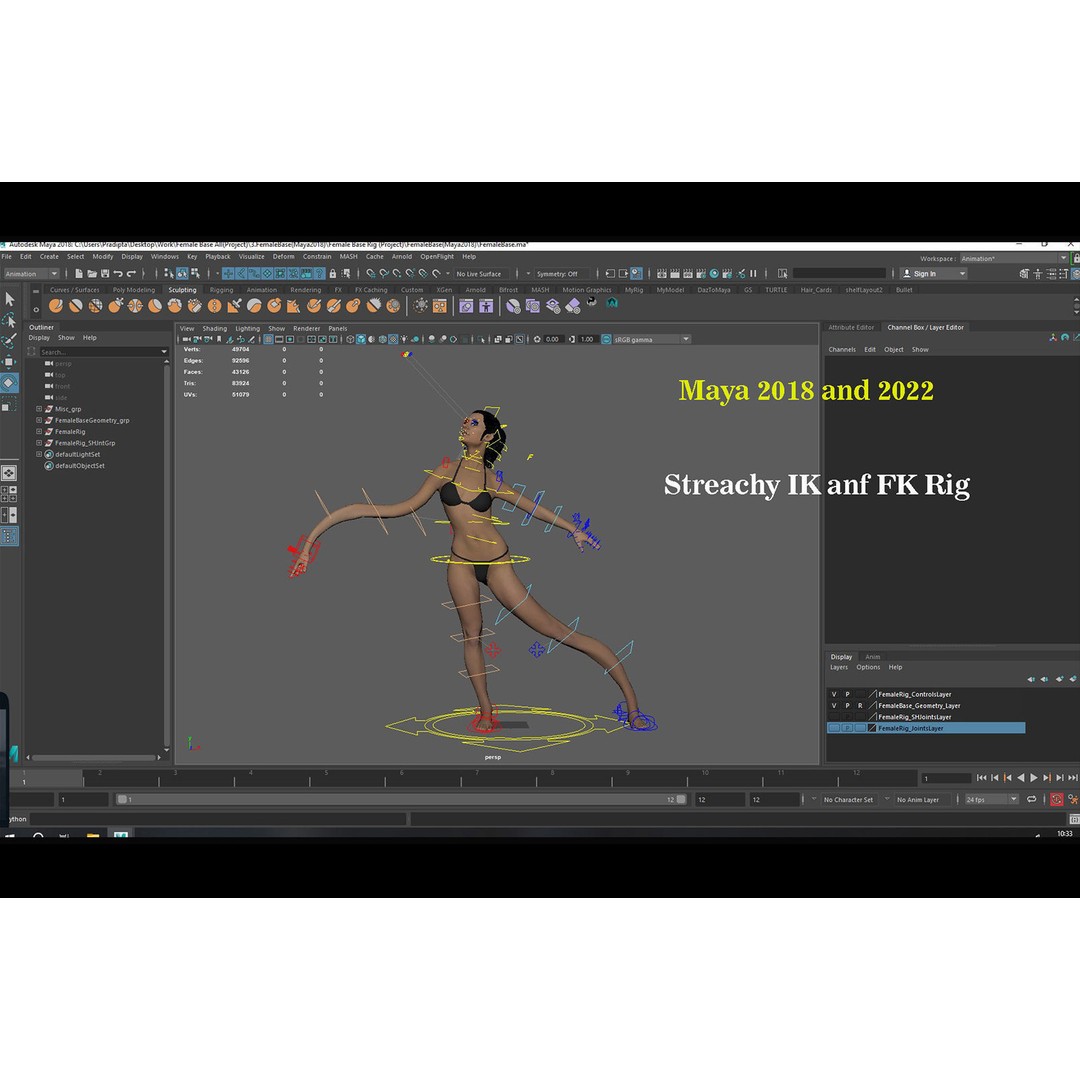Click frame 6 on the time slider
1080x1080 pixels.
coord(402,778)
